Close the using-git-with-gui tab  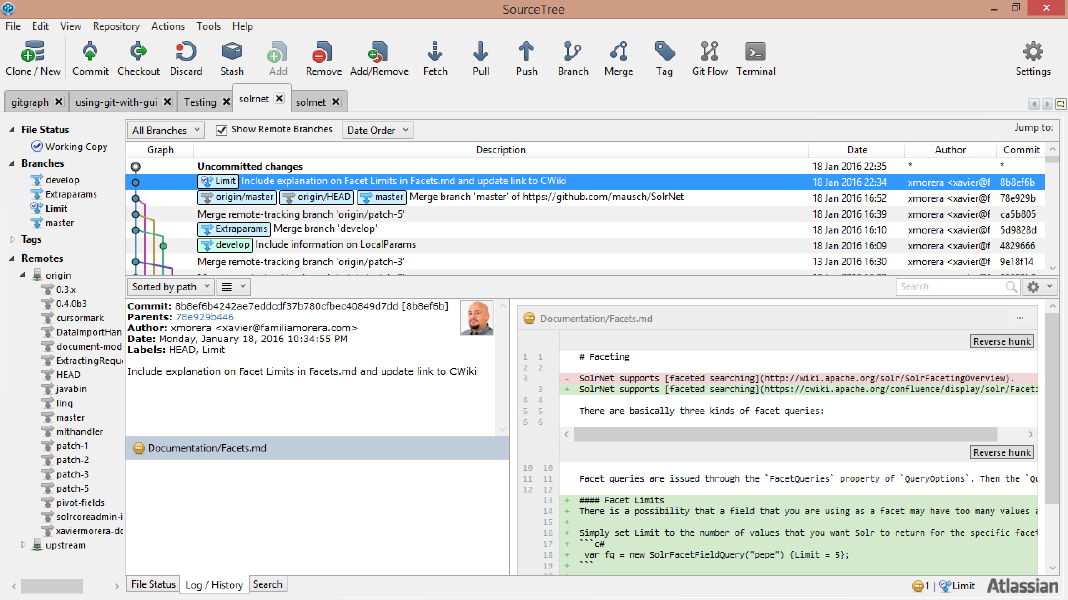point(168,101)
